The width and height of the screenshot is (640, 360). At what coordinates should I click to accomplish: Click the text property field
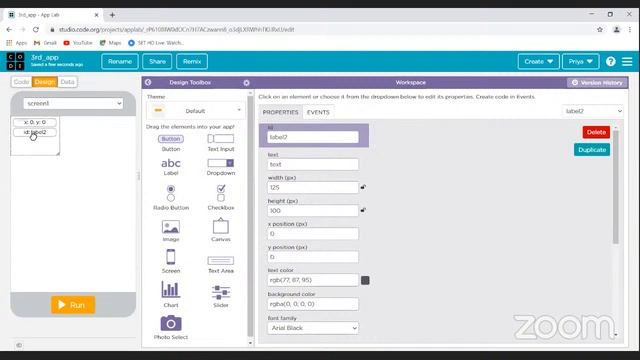(x=313, y=164)
